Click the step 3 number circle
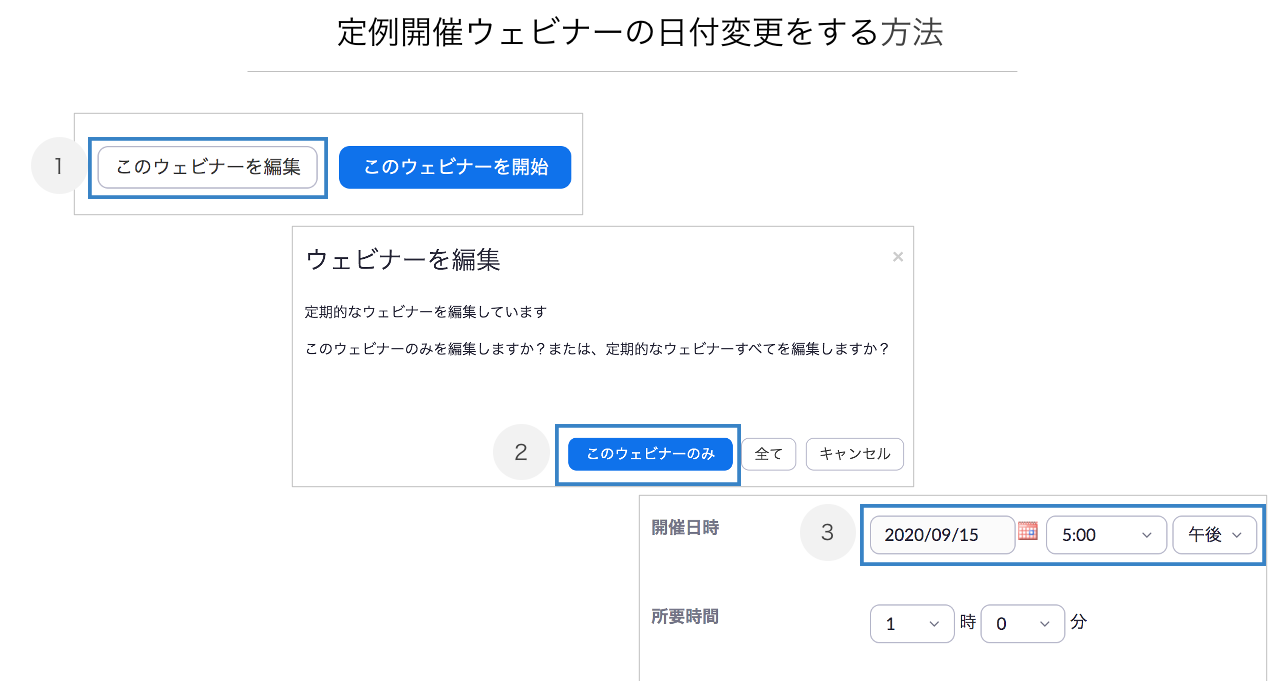This screenshot has height=681, width=1280. pos(827,533)
